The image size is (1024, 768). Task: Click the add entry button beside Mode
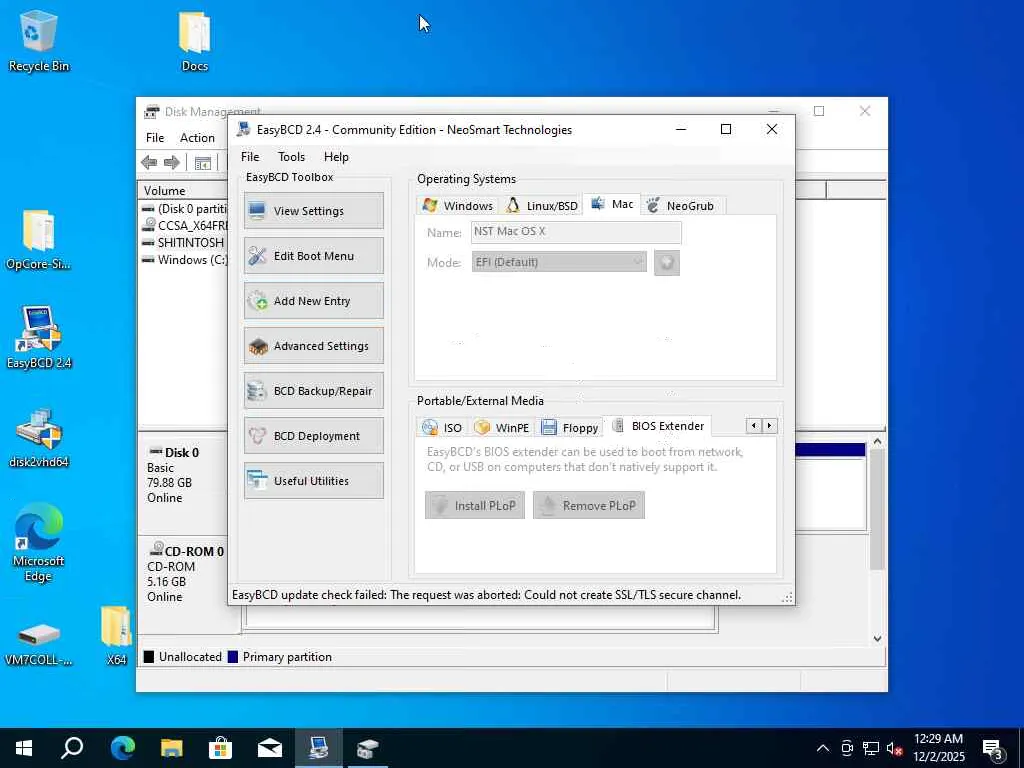coord(667,263)
